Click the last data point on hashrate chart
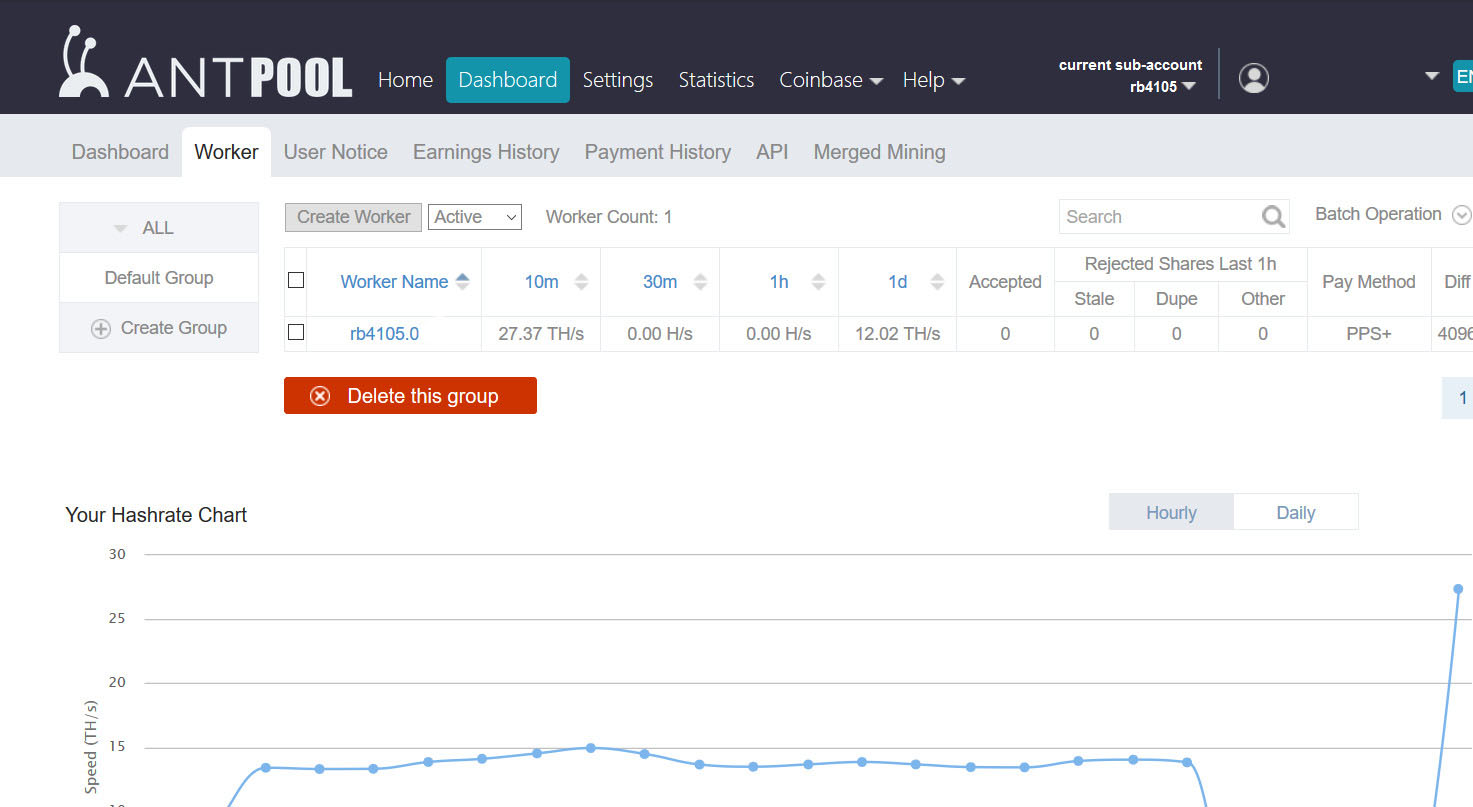The height and width of the screenshot is (807, 1473). 1458,589
